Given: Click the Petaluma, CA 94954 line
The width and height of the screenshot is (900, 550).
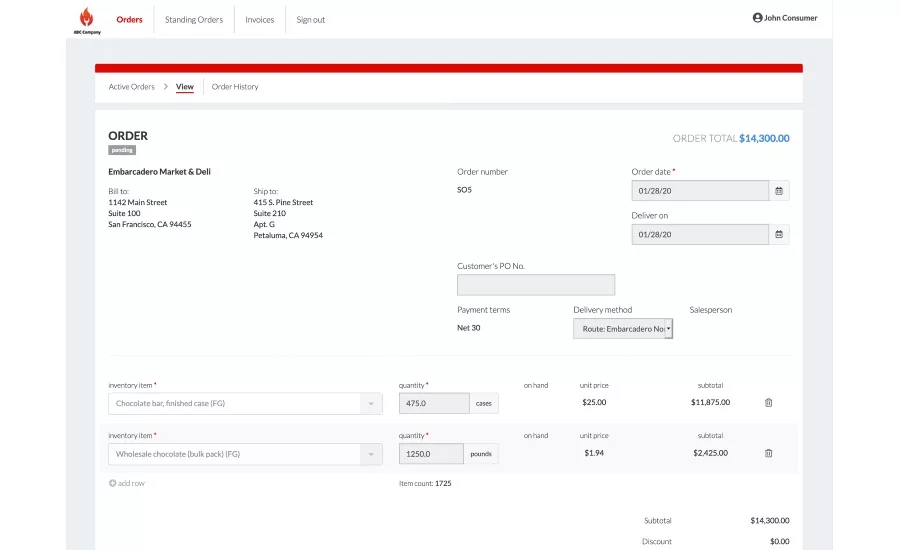Looking at the screenshot, I should coord(288,235).
